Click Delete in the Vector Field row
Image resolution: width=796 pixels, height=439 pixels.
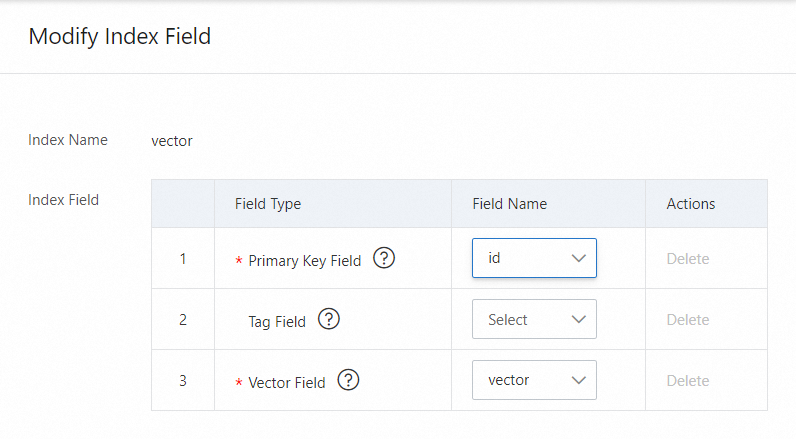[687, 381]
